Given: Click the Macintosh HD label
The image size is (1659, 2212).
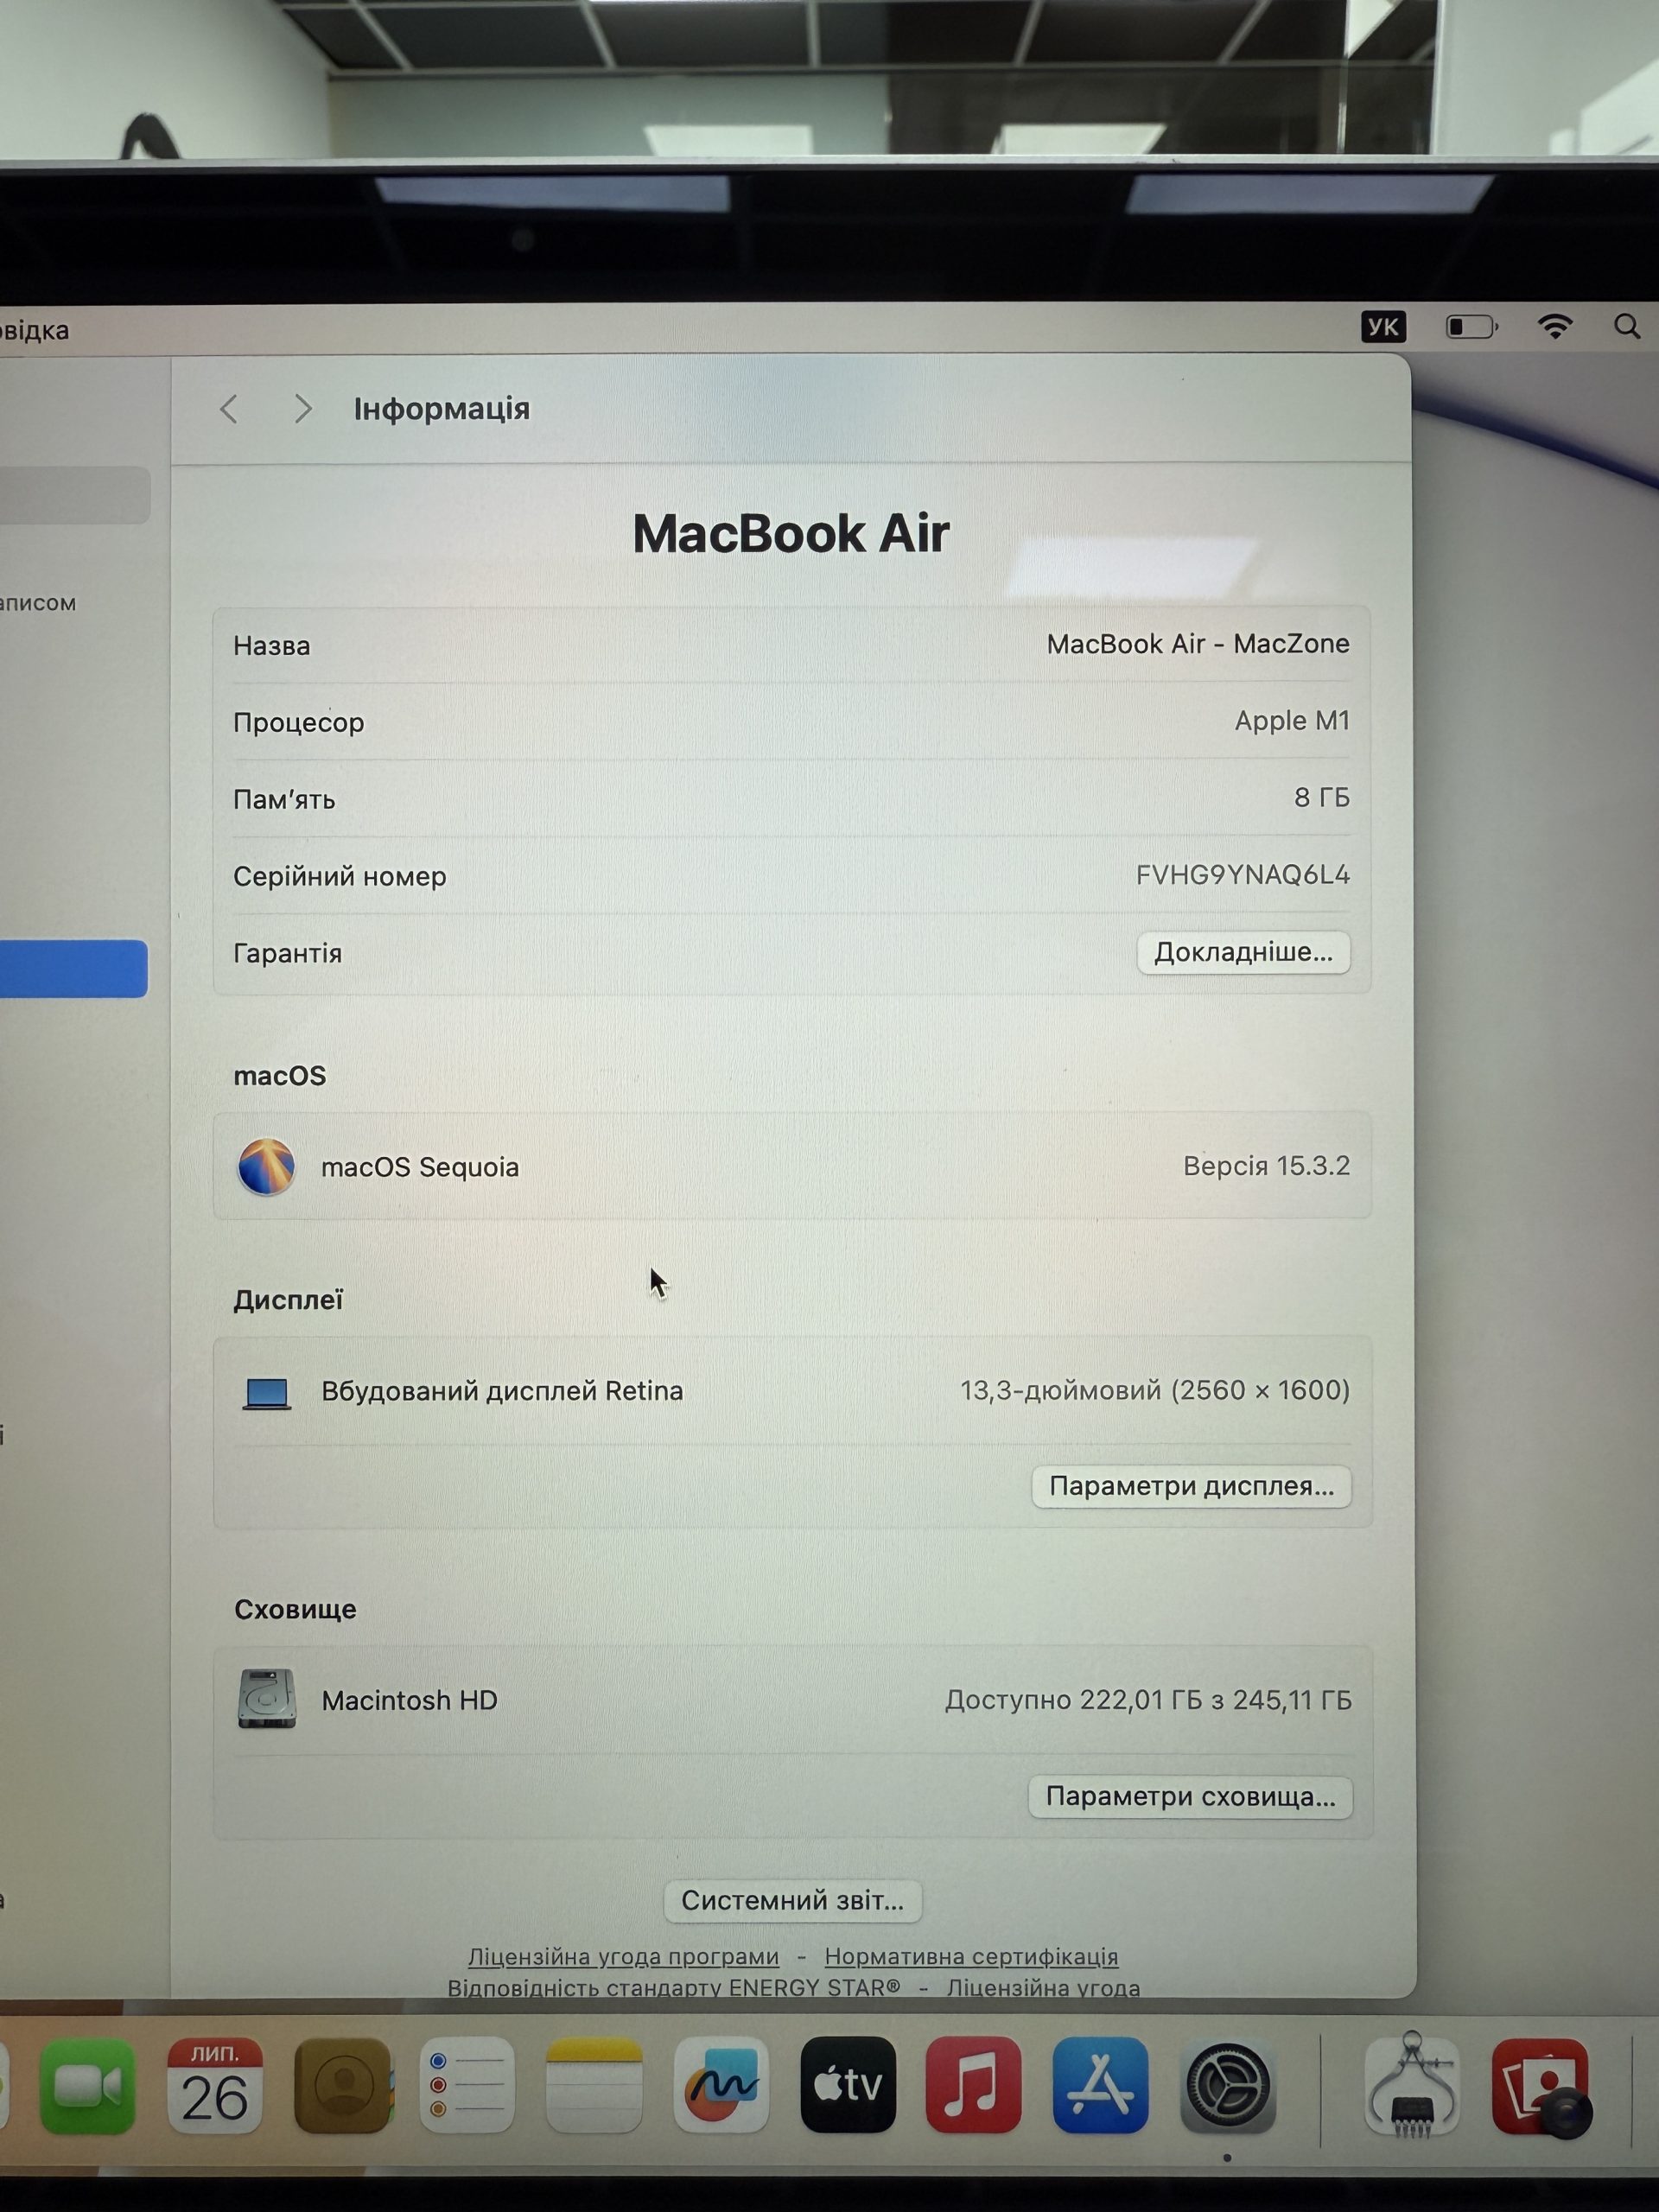Looking at the screenshot, I should point(409,1700).
